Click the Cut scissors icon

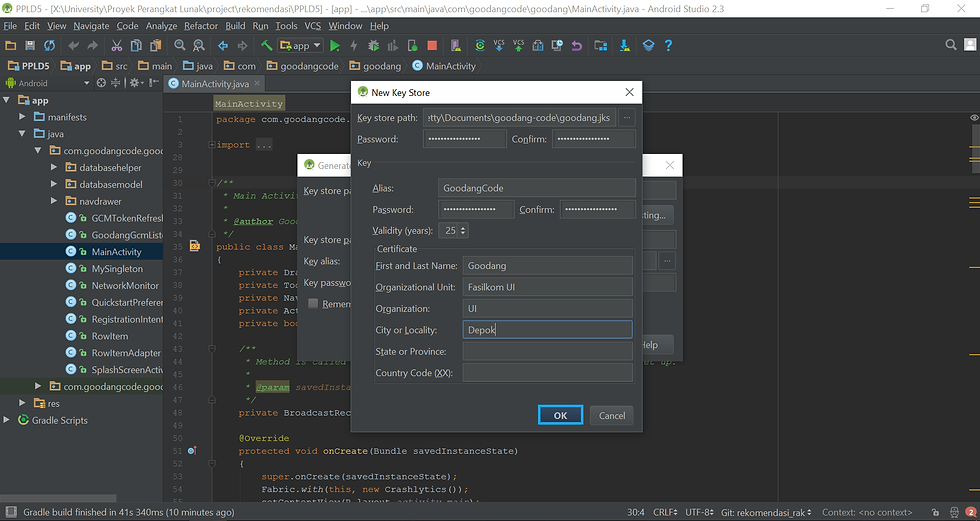click(117, 46)
